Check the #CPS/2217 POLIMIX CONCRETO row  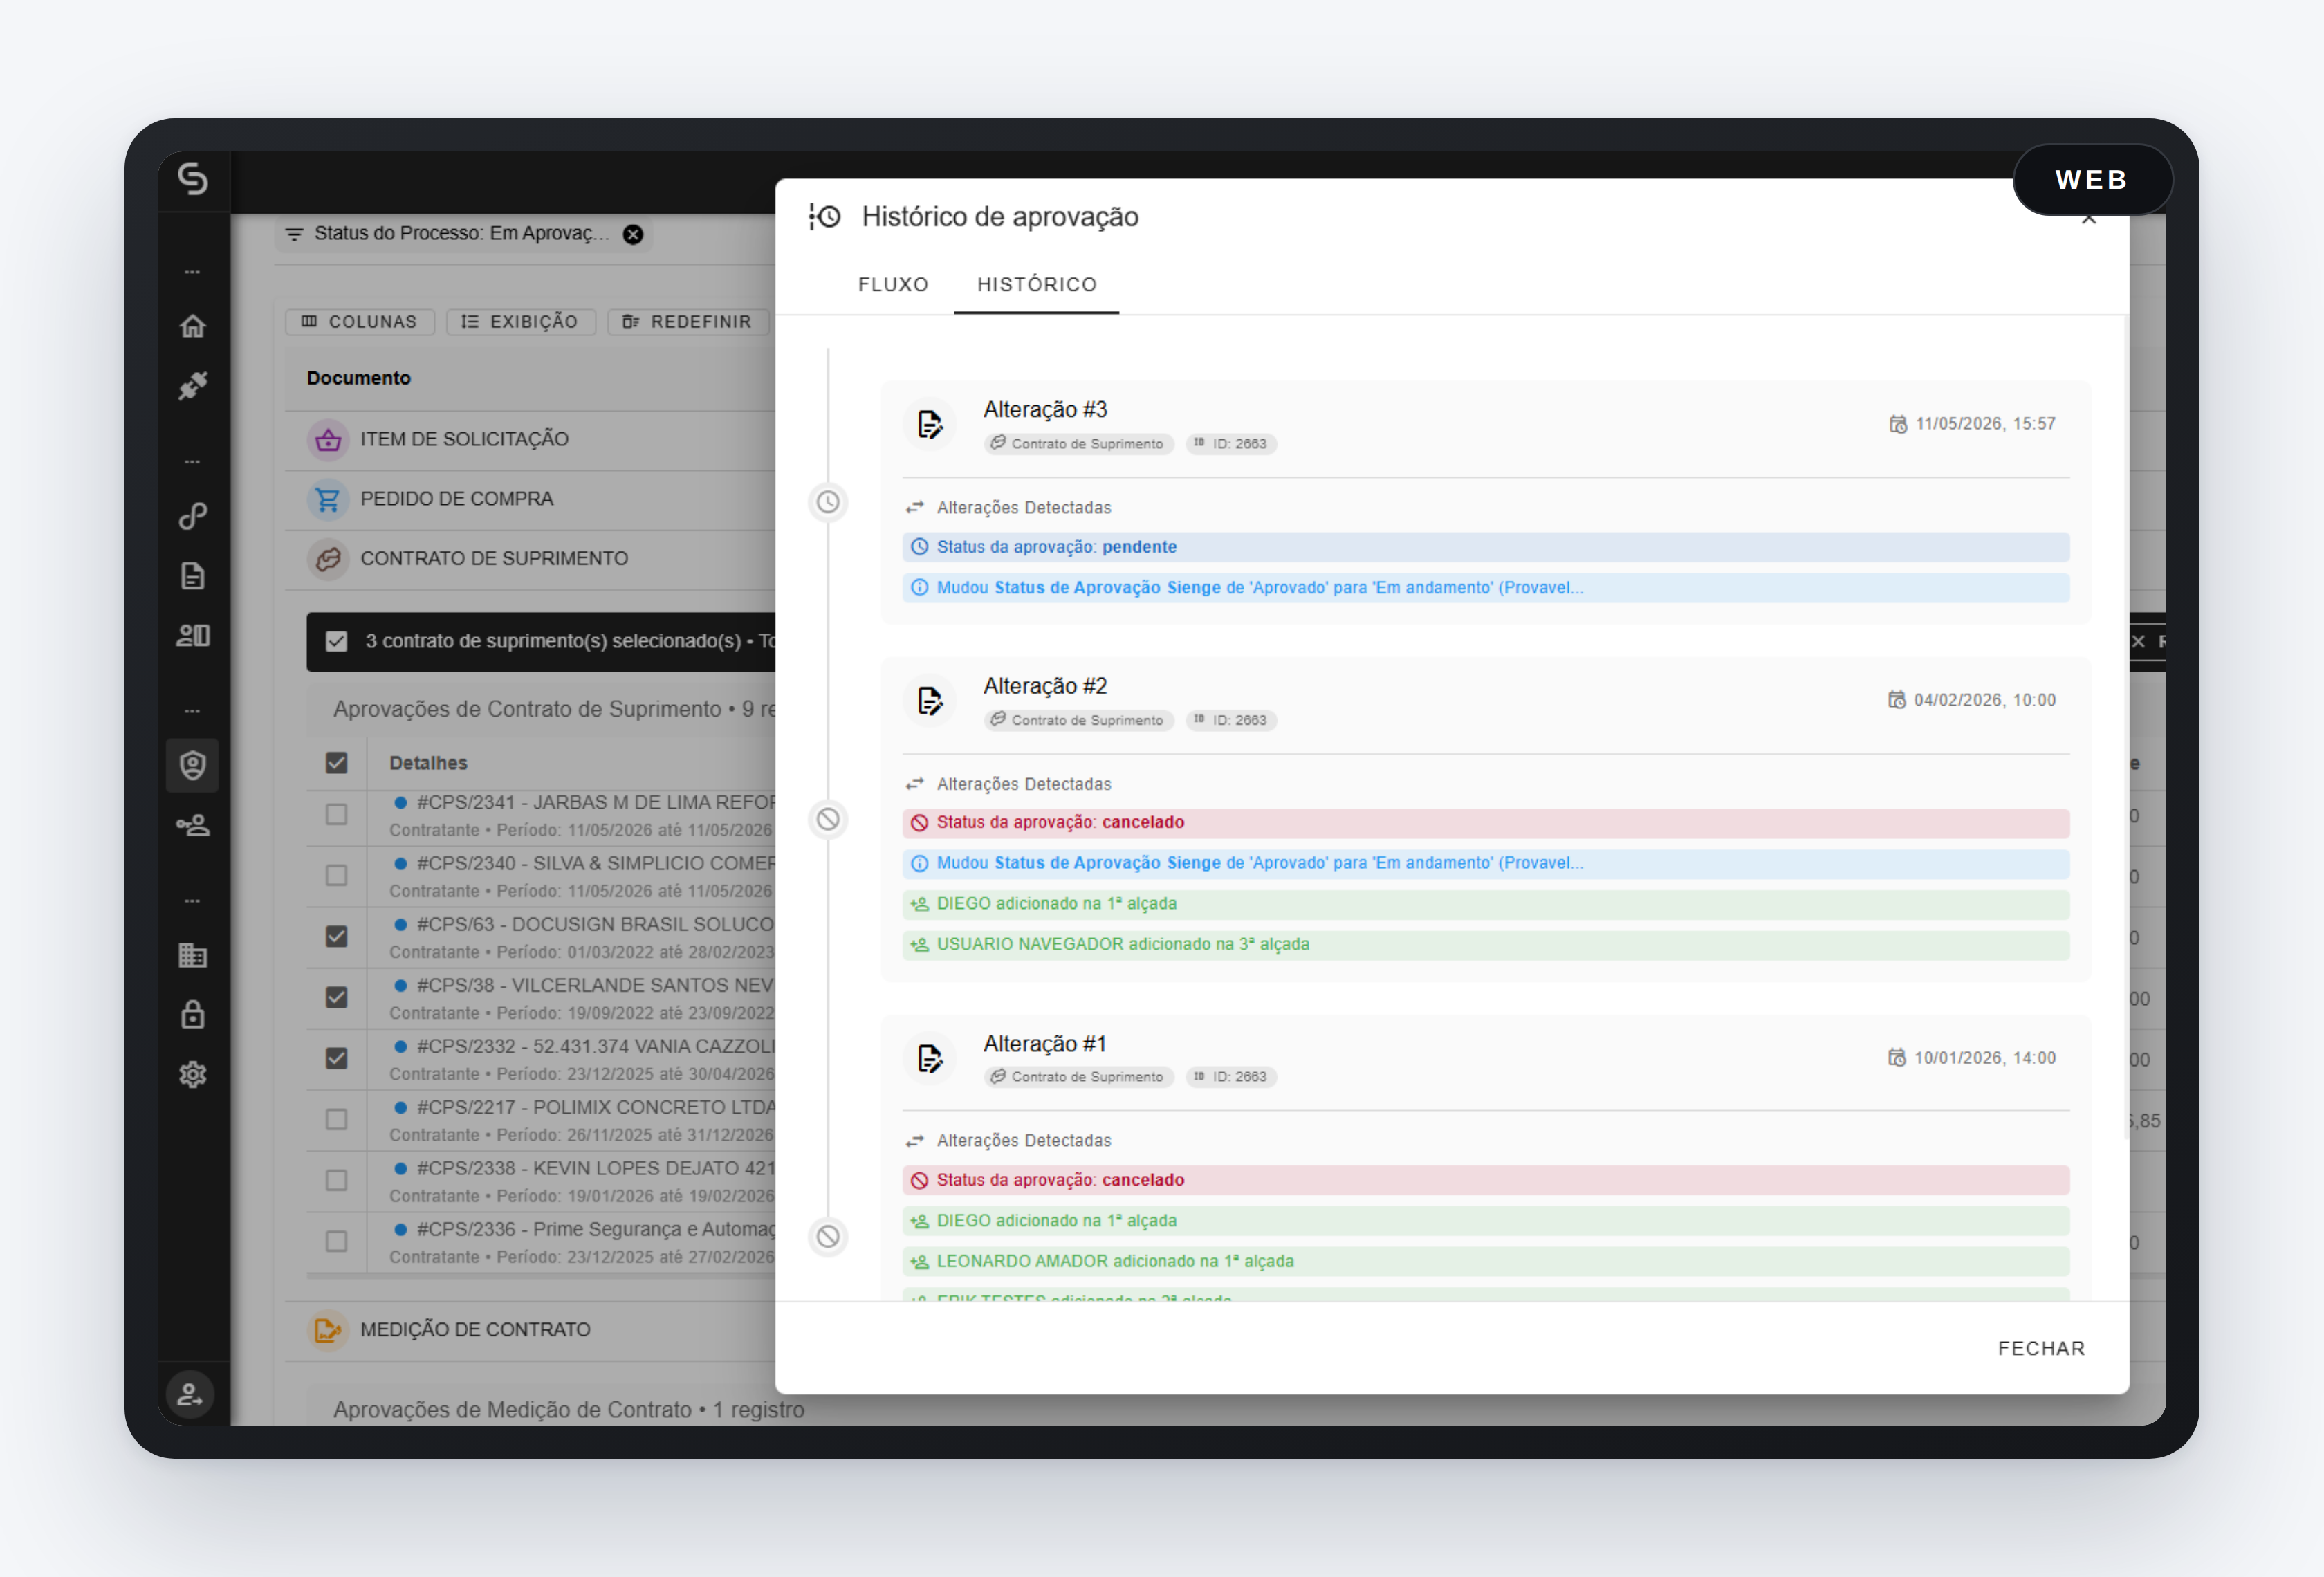337,1120
